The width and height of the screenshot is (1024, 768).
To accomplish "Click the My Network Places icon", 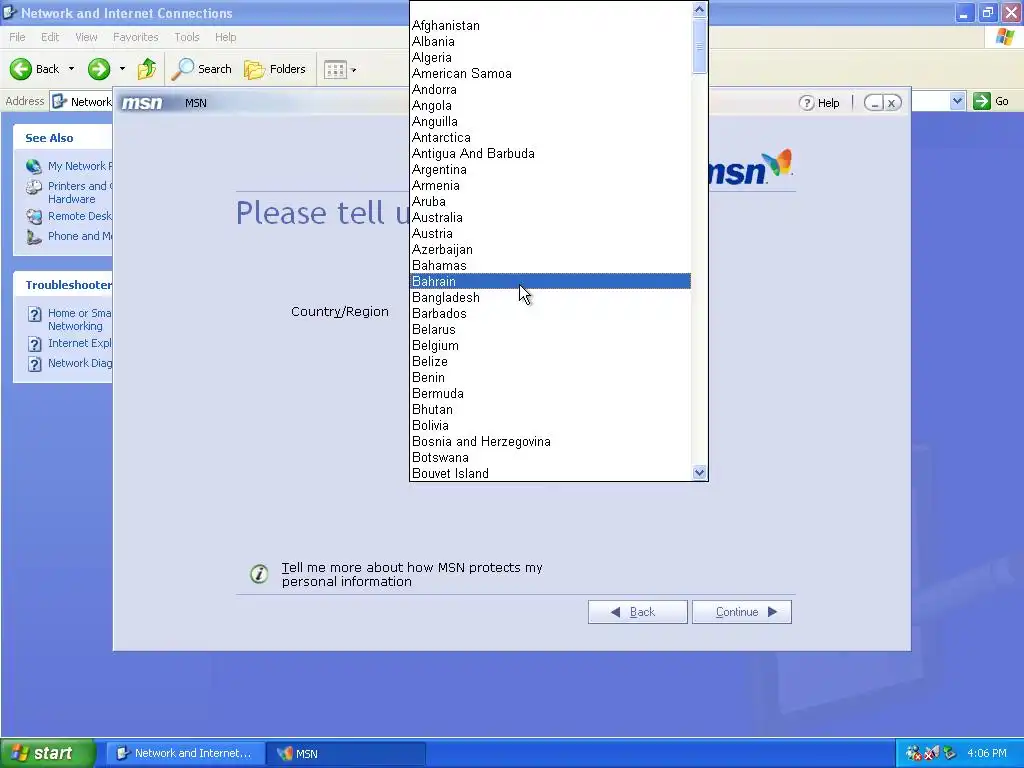I will tap(34, 166).
